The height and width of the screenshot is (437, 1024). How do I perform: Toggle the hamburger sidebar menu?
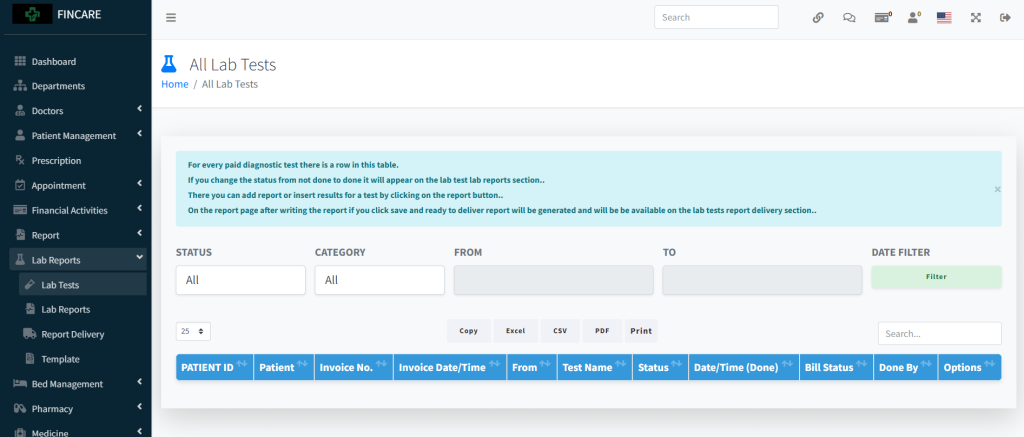coord(171,17)
